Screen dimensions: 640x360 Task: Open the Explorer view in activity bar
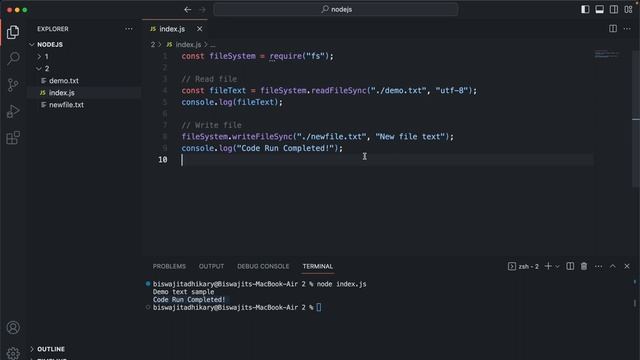(13, 32)
